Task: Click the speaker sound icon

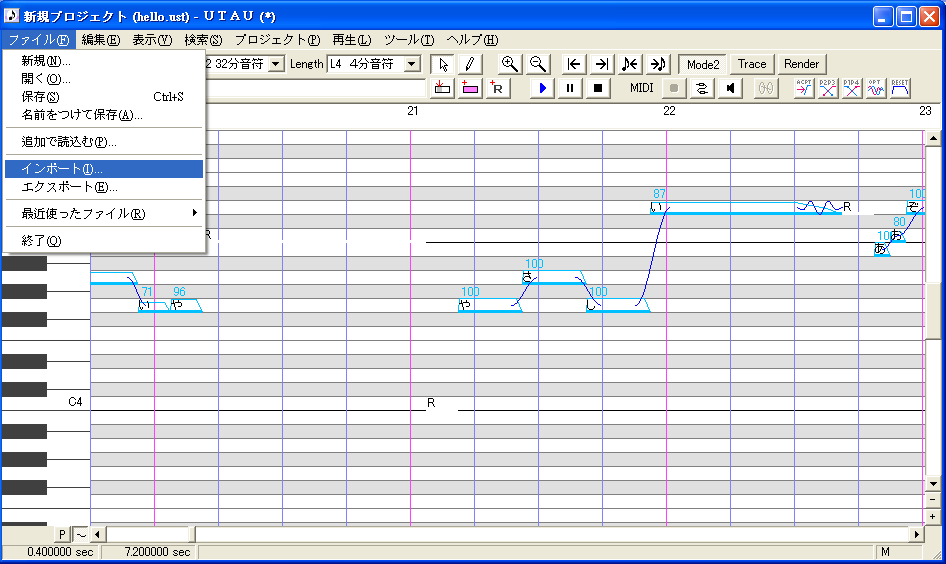Action: pyautogui.click(x=730, y=88)
